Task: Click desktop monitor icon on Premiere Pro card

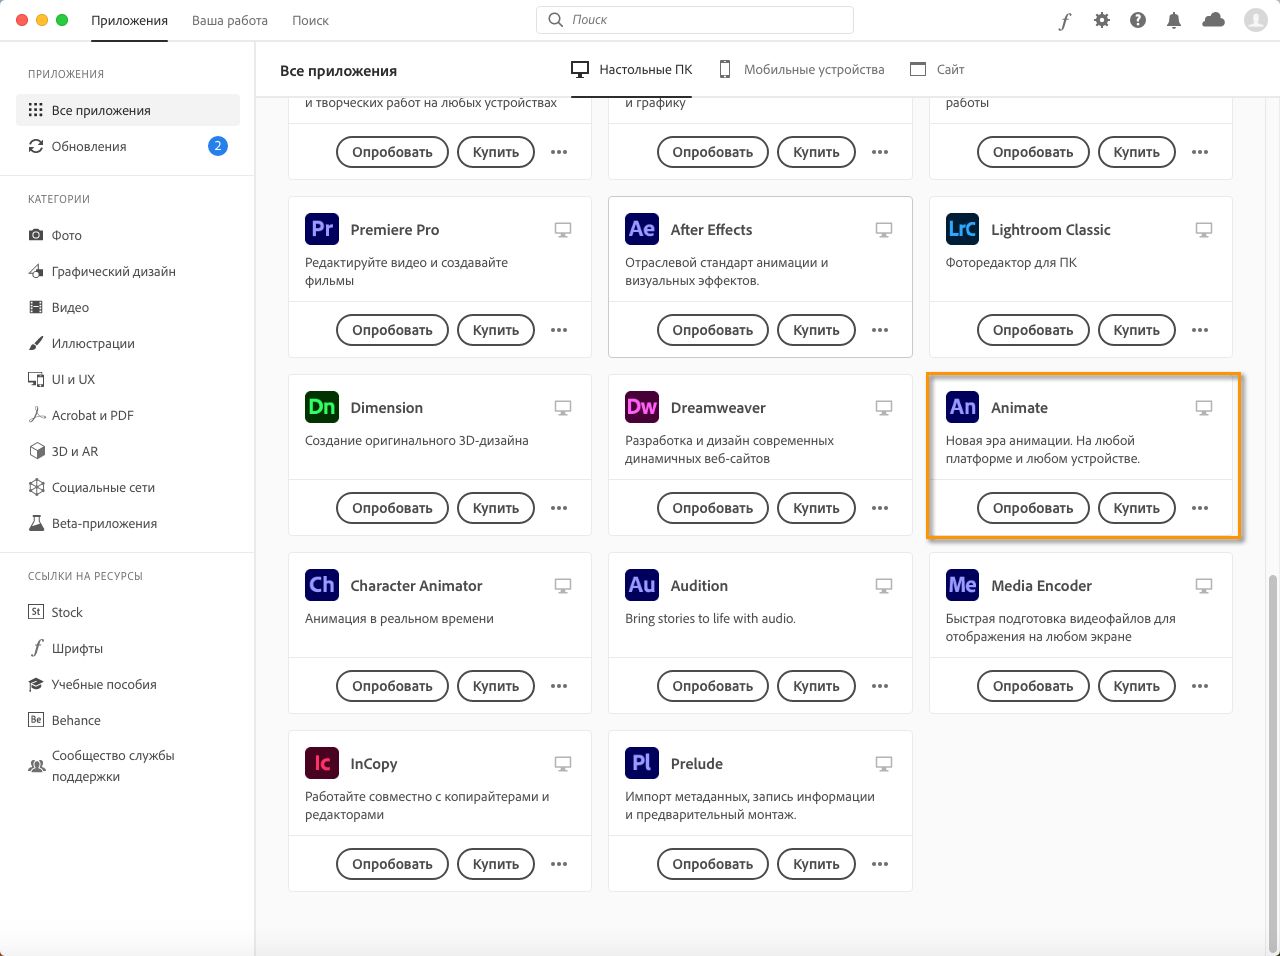Action: [563, 230]
